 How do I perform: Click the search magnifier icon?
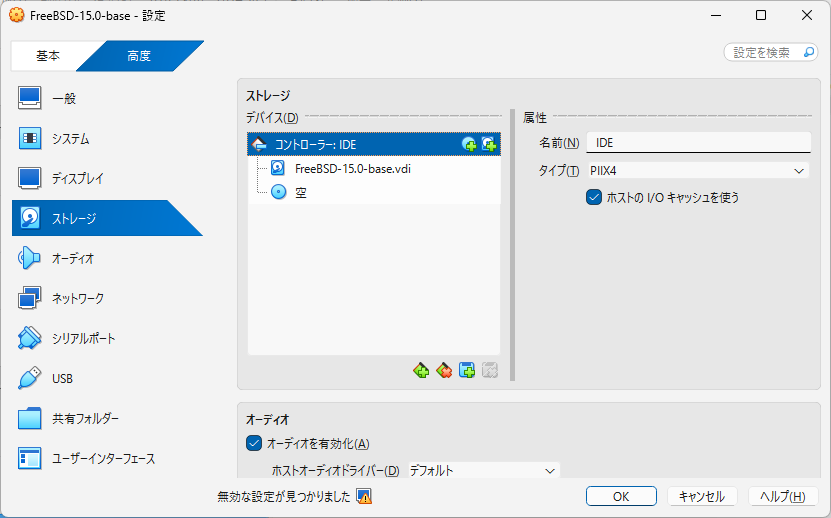[x=809, y=52]
